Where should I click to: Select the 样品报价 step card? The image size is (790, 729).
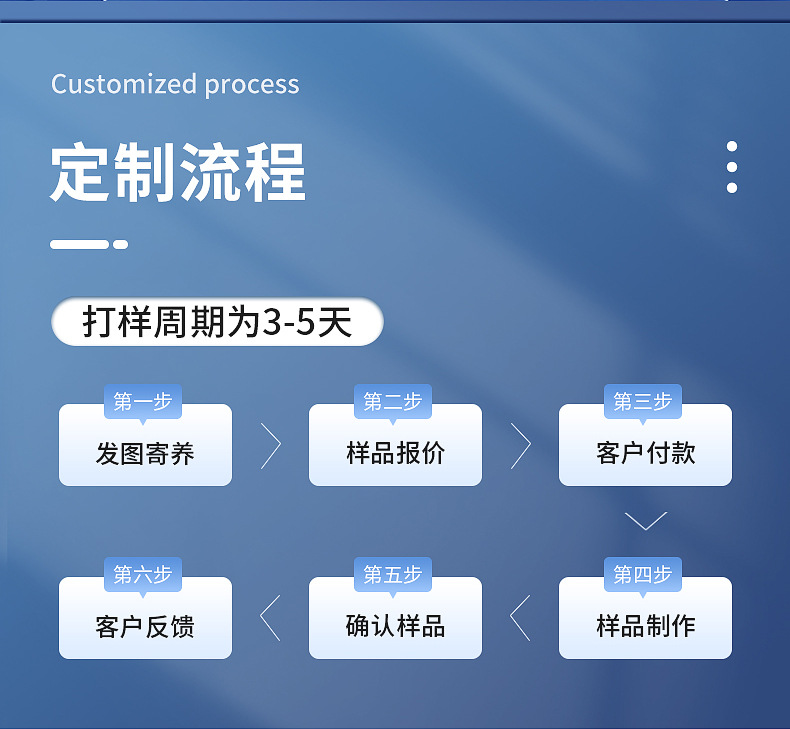(395, 445)
